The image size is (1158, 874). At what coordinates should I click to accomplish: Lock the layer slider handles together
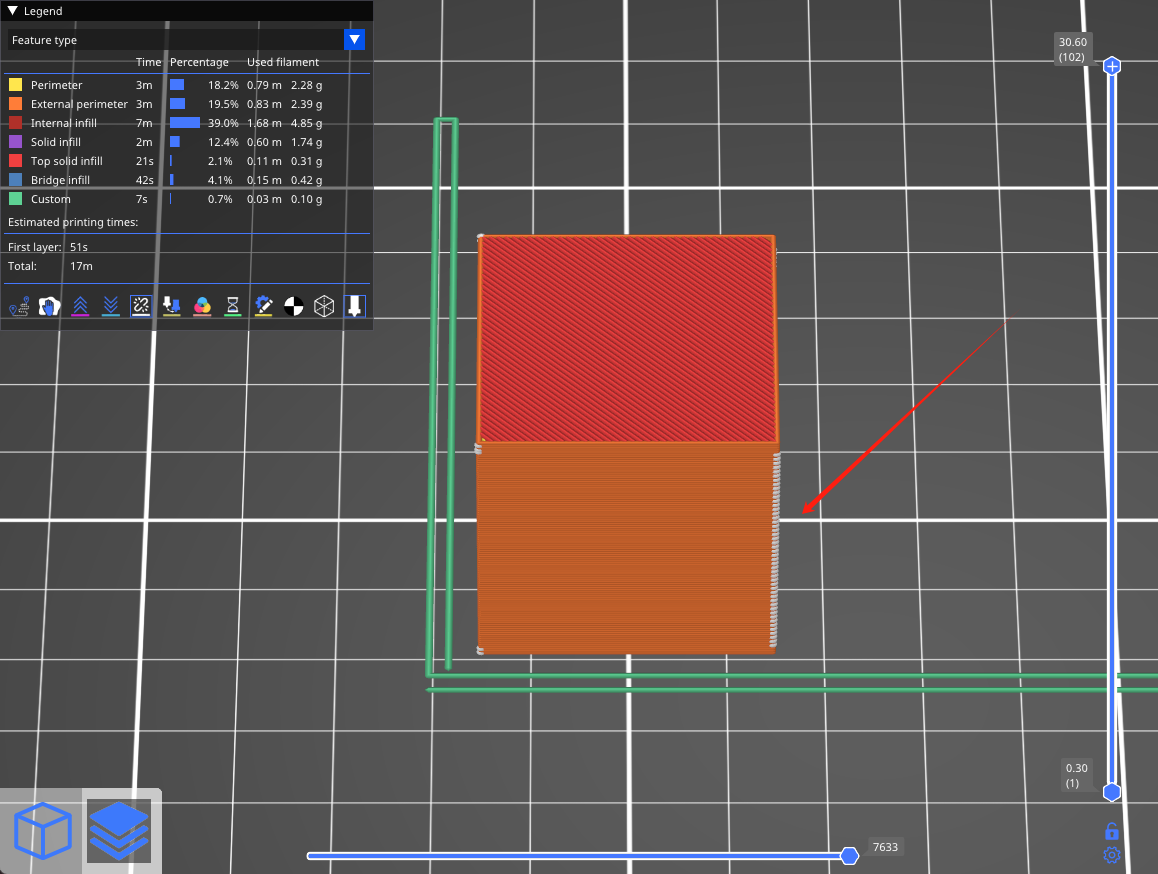(x=1112, y=831)
